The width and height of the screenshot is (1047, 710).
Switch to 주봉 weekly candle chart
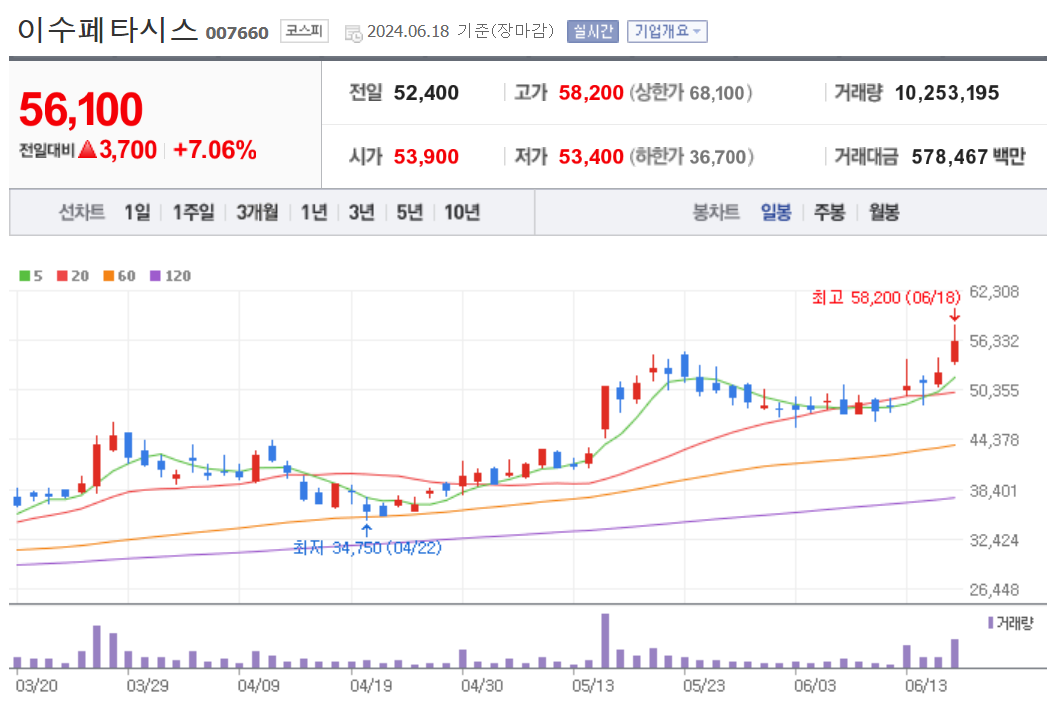tap(830, 212)
